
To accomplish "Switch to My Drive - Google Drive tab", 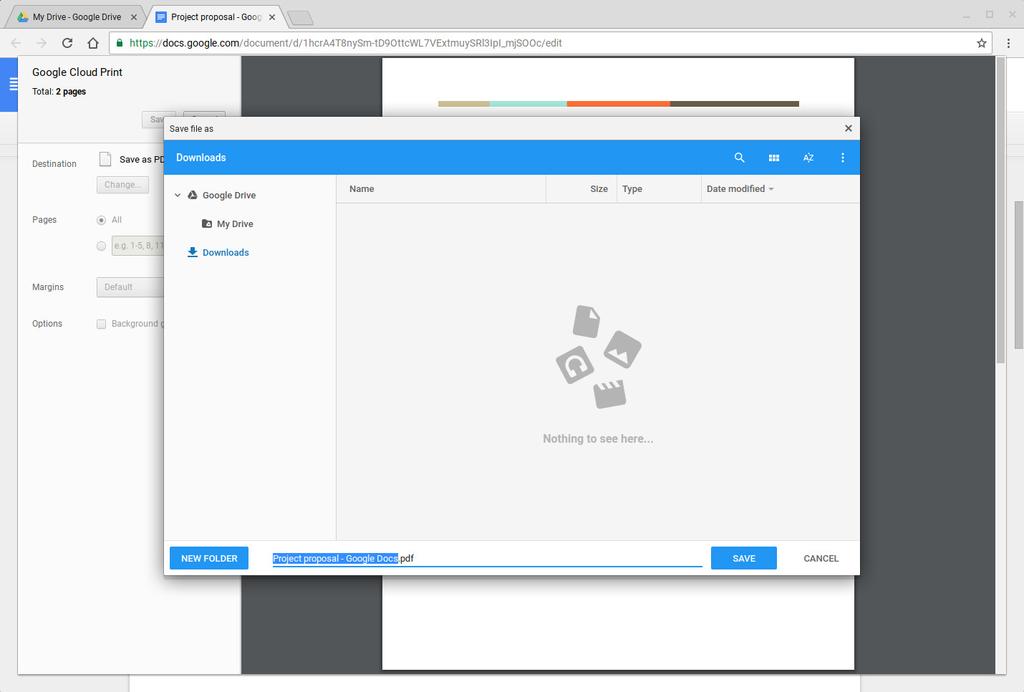I will tap(77, 17).
